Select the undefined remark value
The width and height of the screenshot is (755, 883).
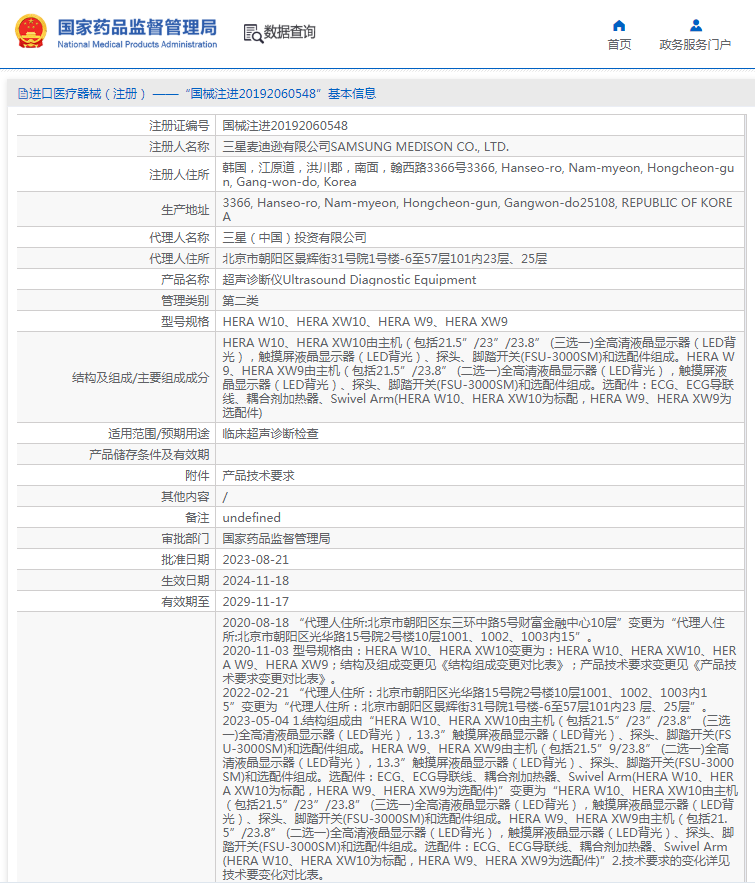pos(251,518)
